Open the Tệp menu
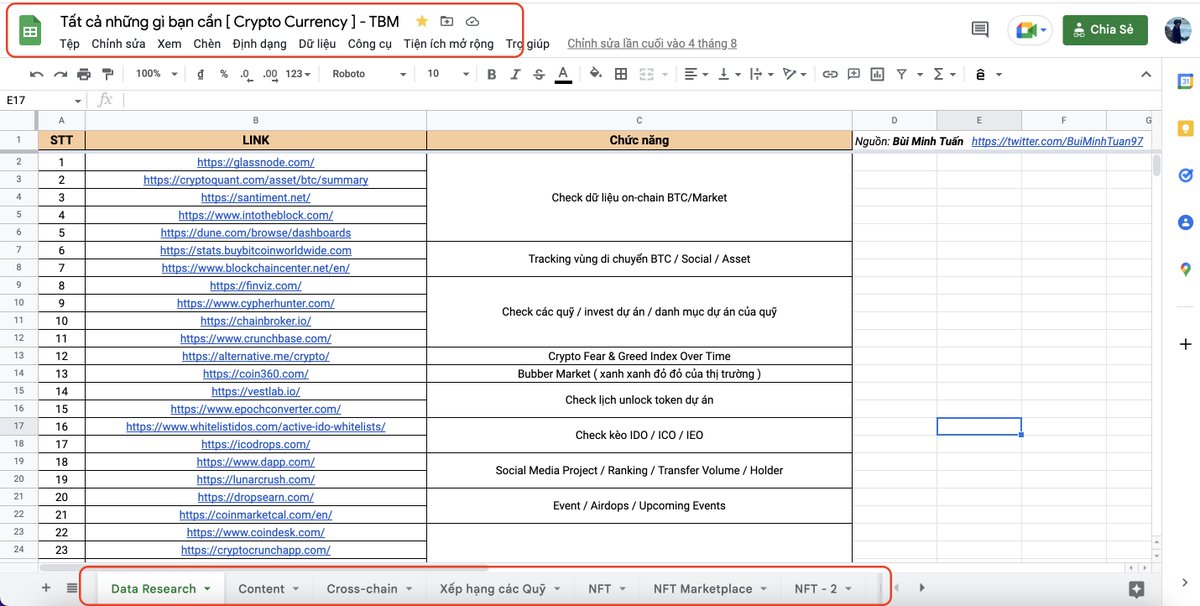The image size is (1200, 606). 69,44
